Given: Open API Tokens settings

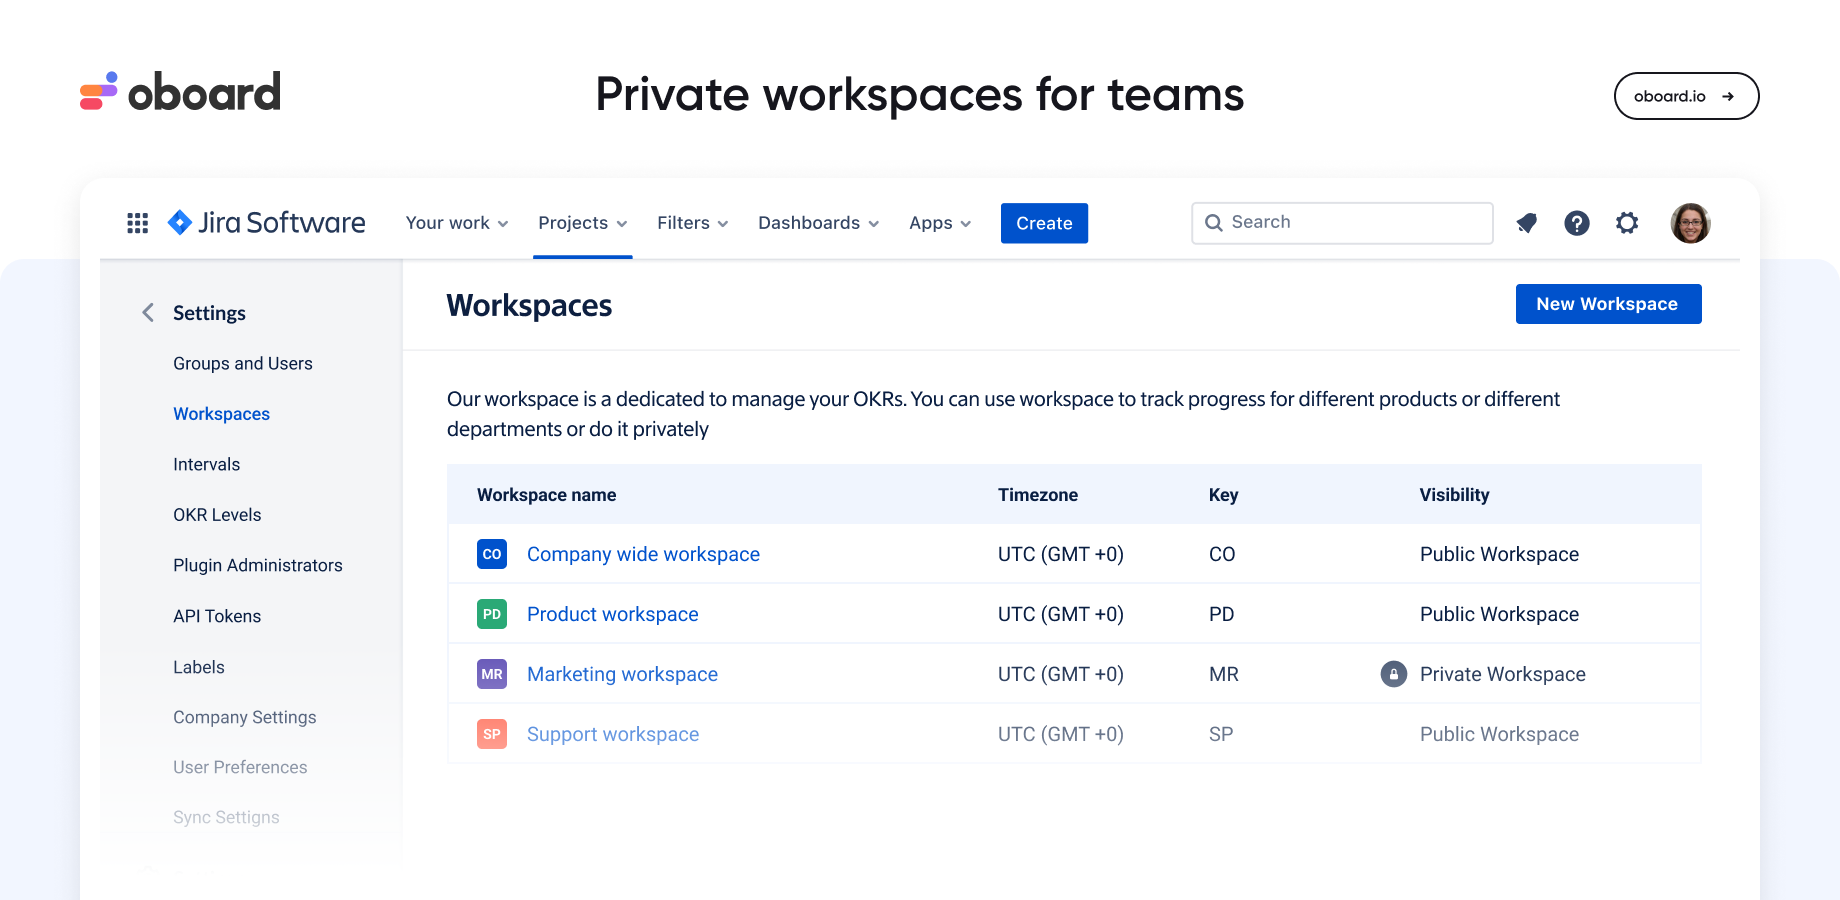Looking at the screenshot, I should [x=217, y=617].
